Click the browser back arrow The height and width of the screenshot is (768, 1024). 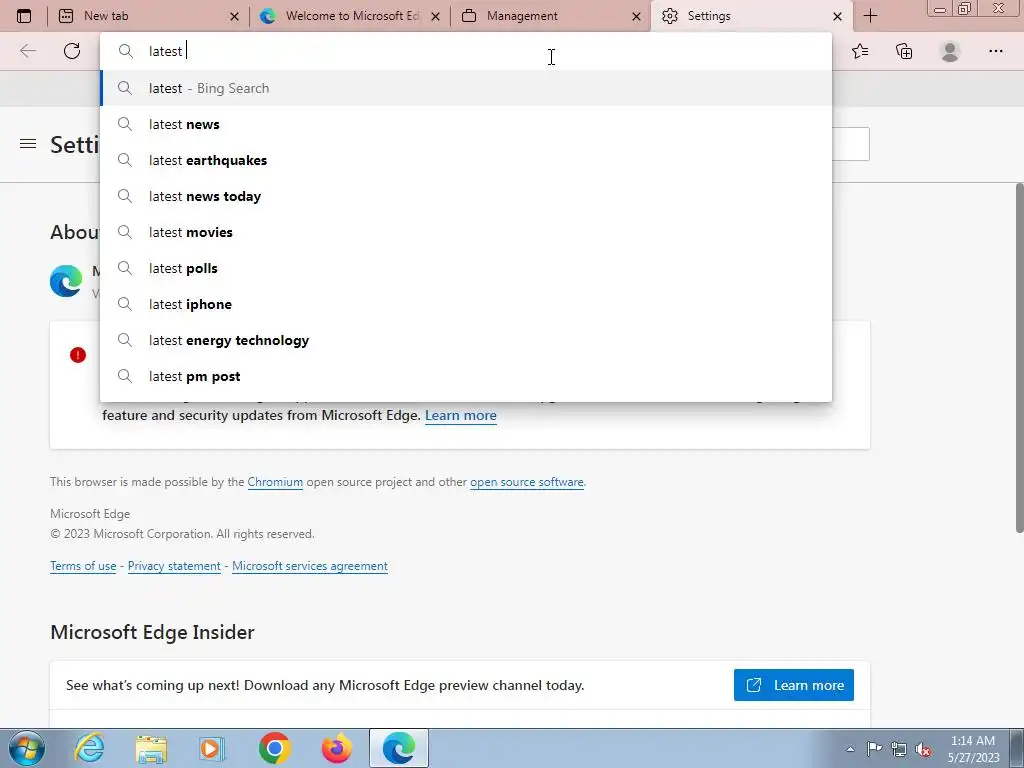coord(27,51)
